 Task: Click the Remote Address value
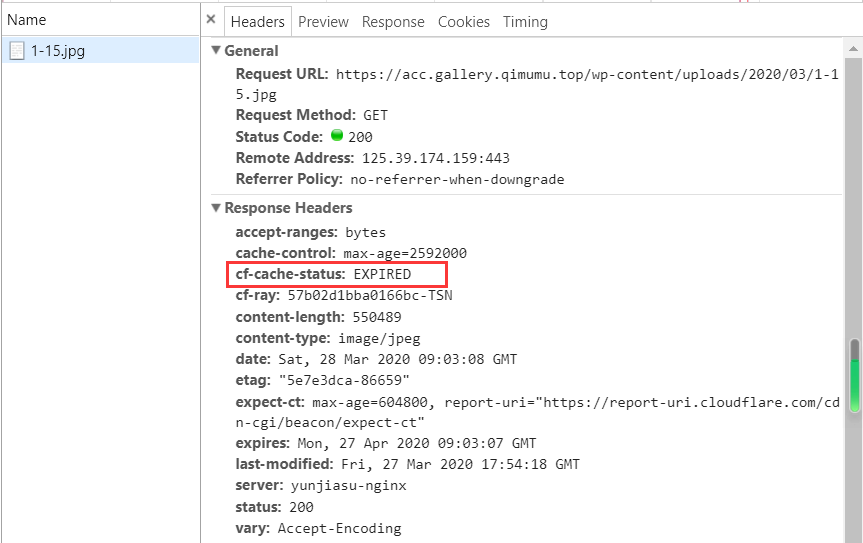click(435, 158)
